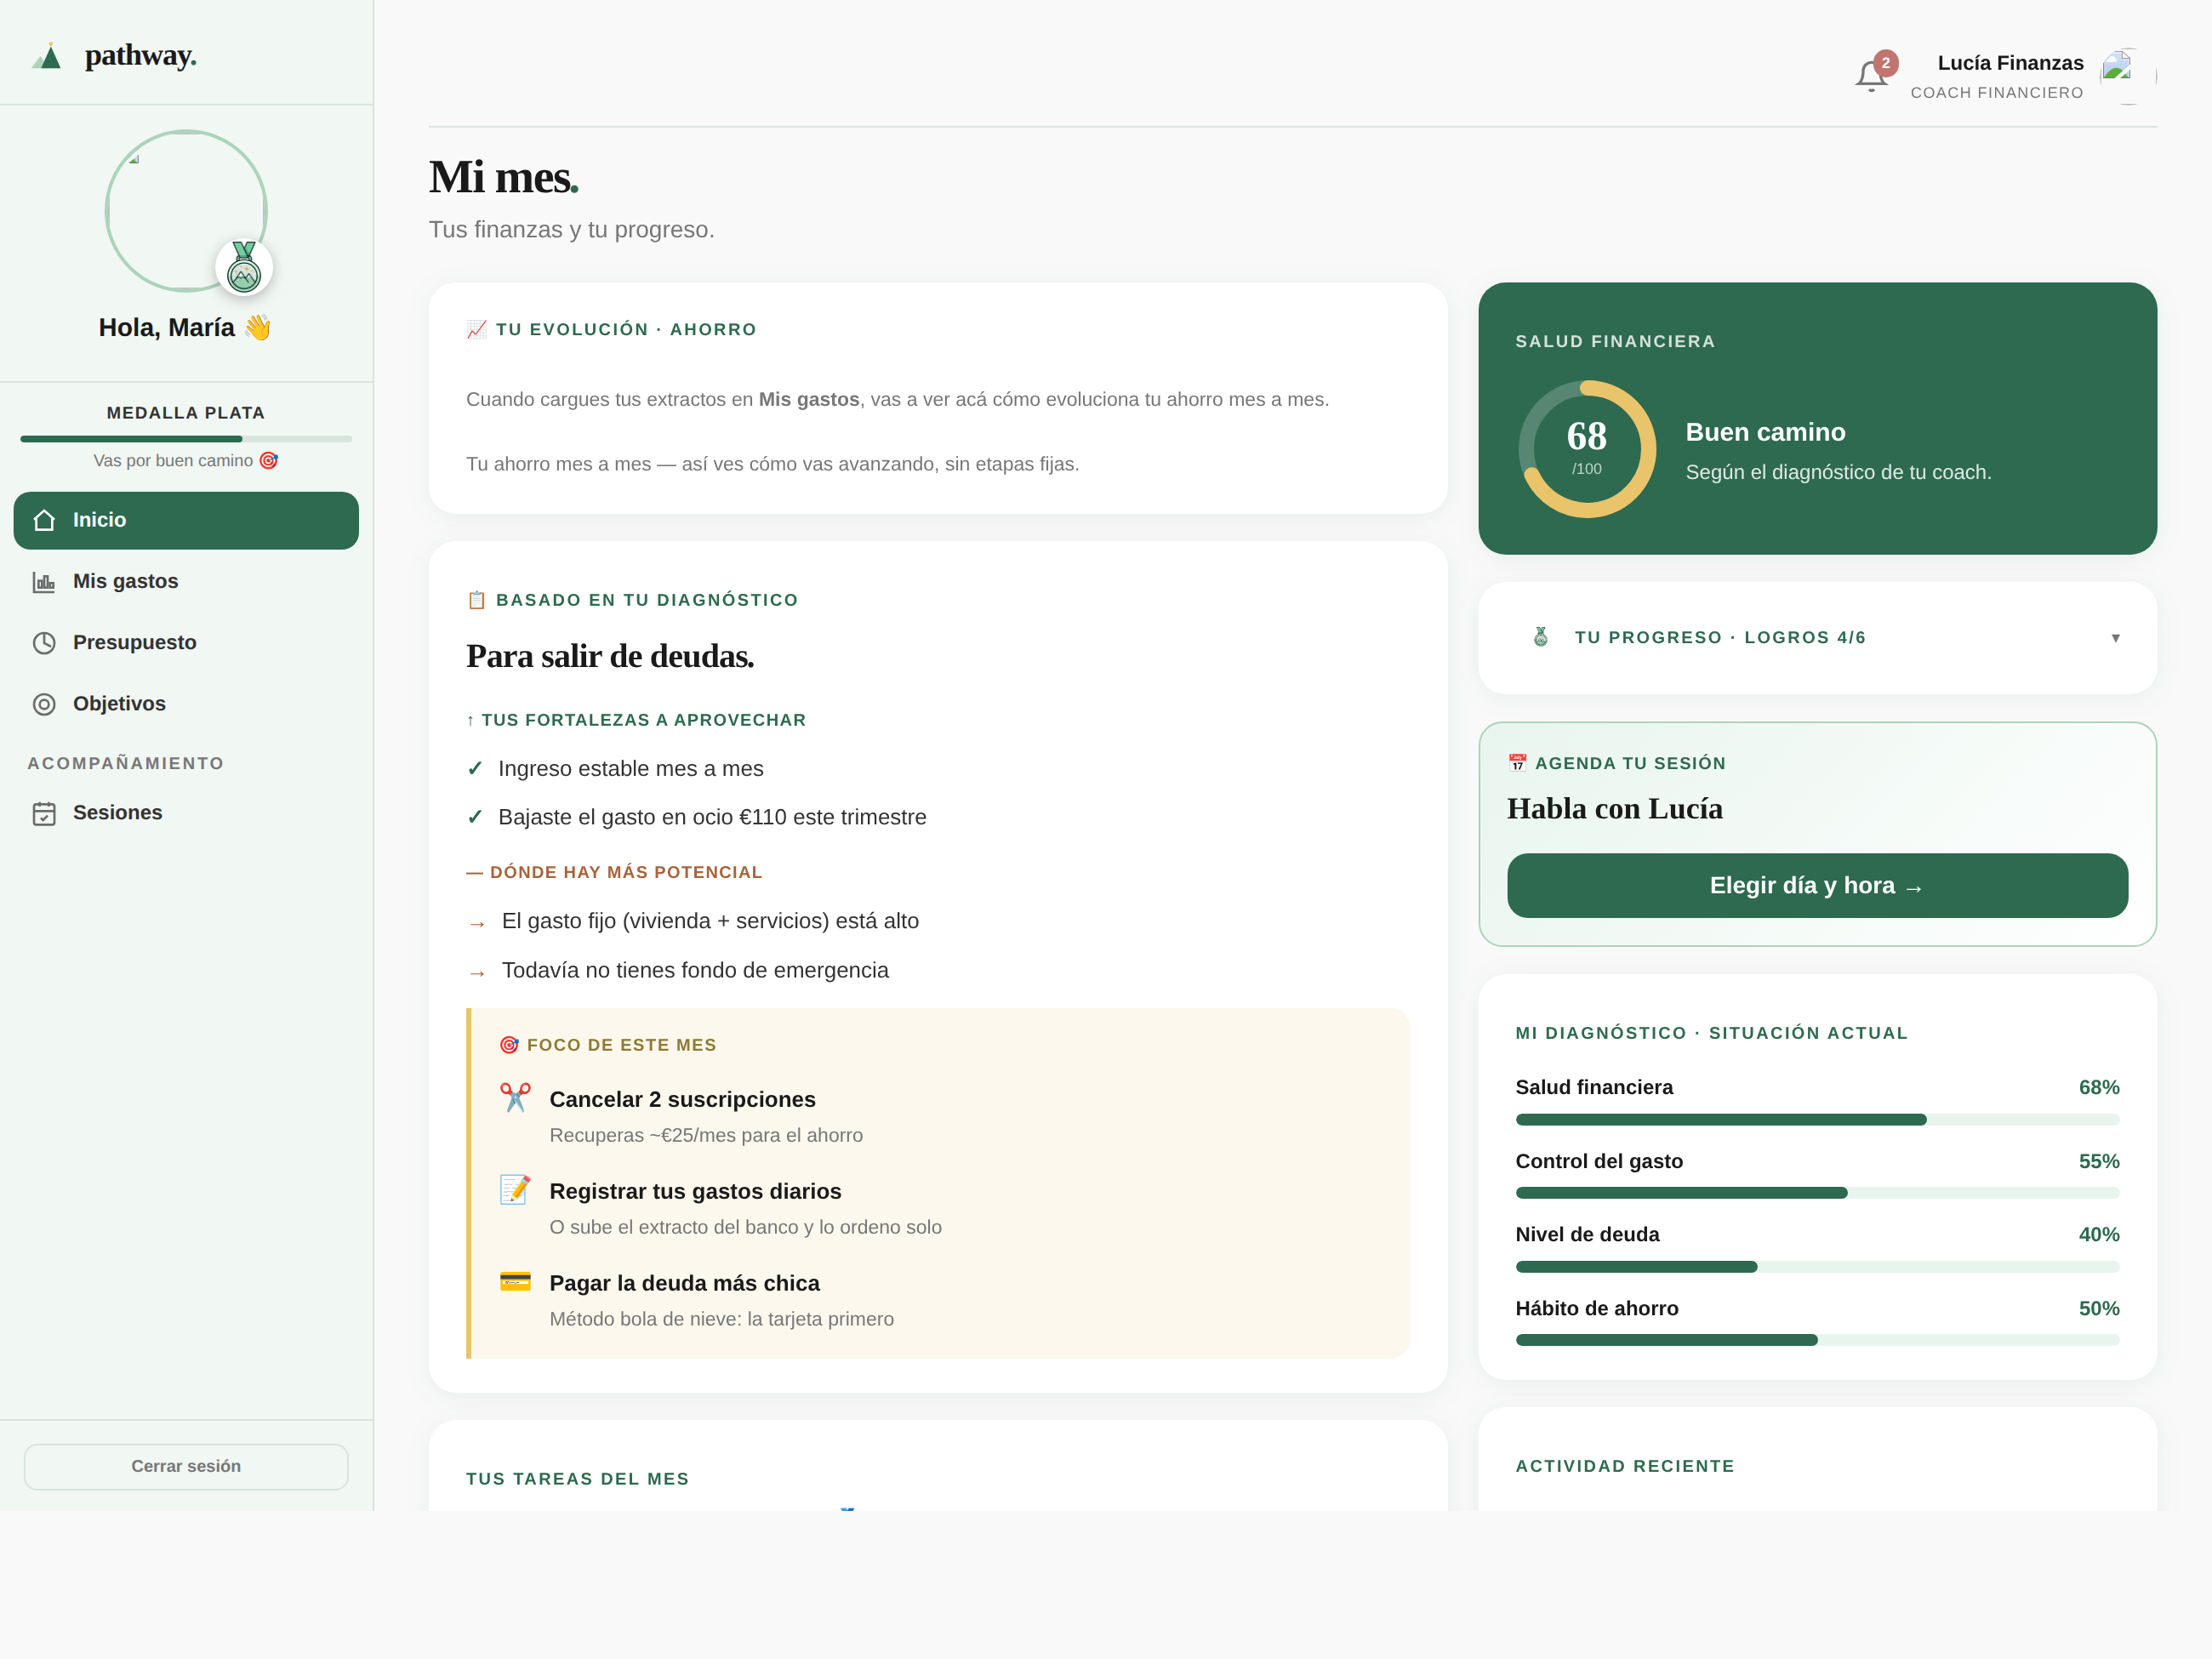Click the Presupuesto clock icon

[x=44, y=643]
